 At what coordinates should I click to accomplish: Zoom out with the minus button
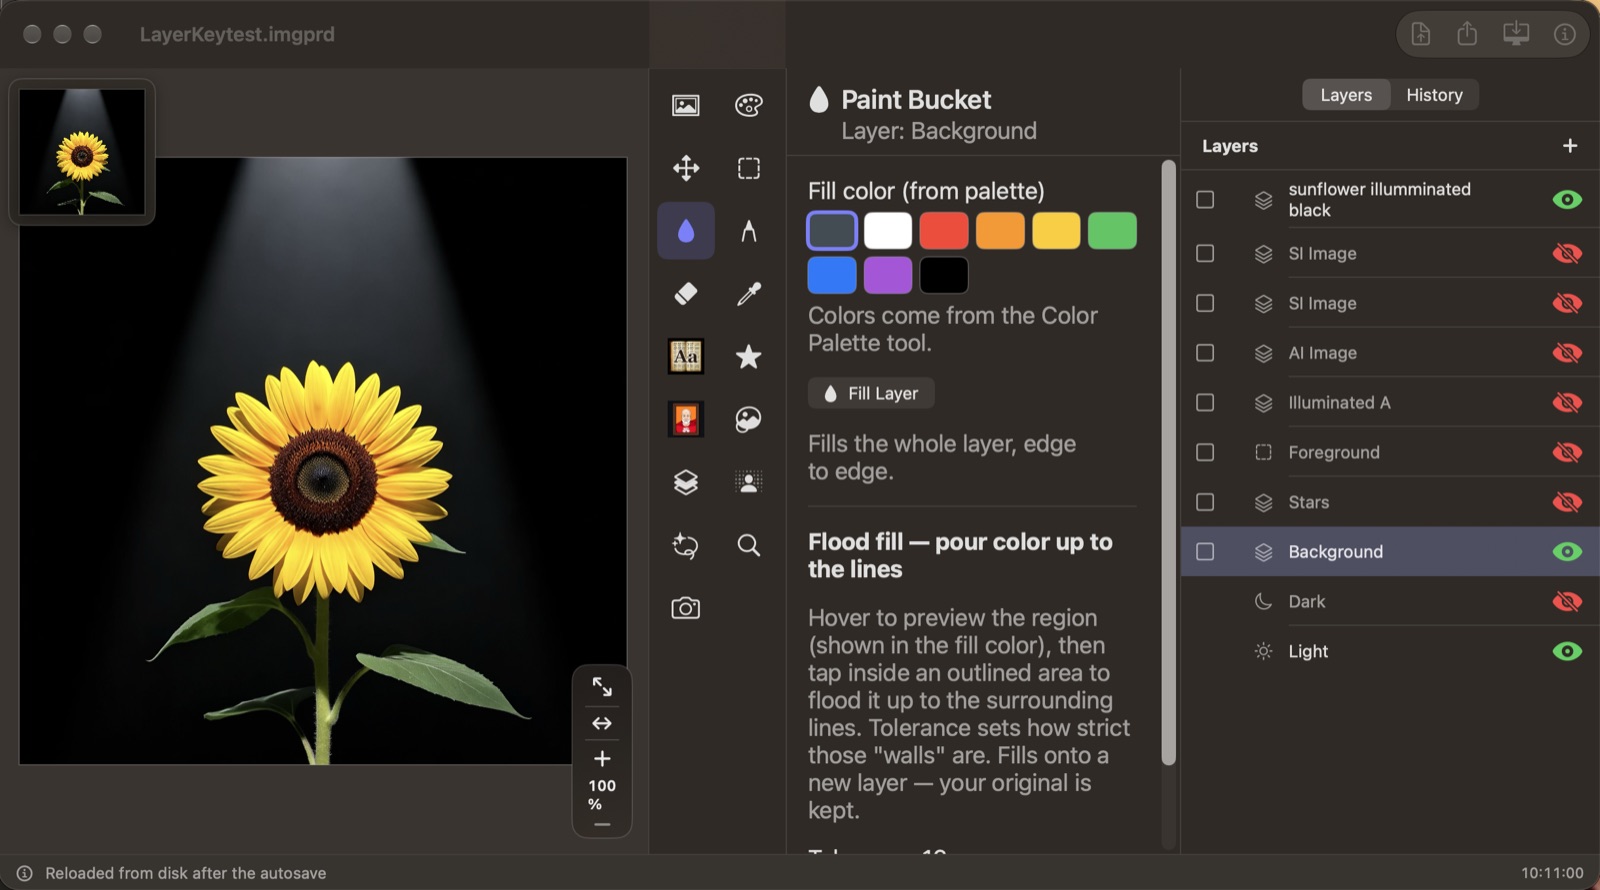(x=602, y=825)
